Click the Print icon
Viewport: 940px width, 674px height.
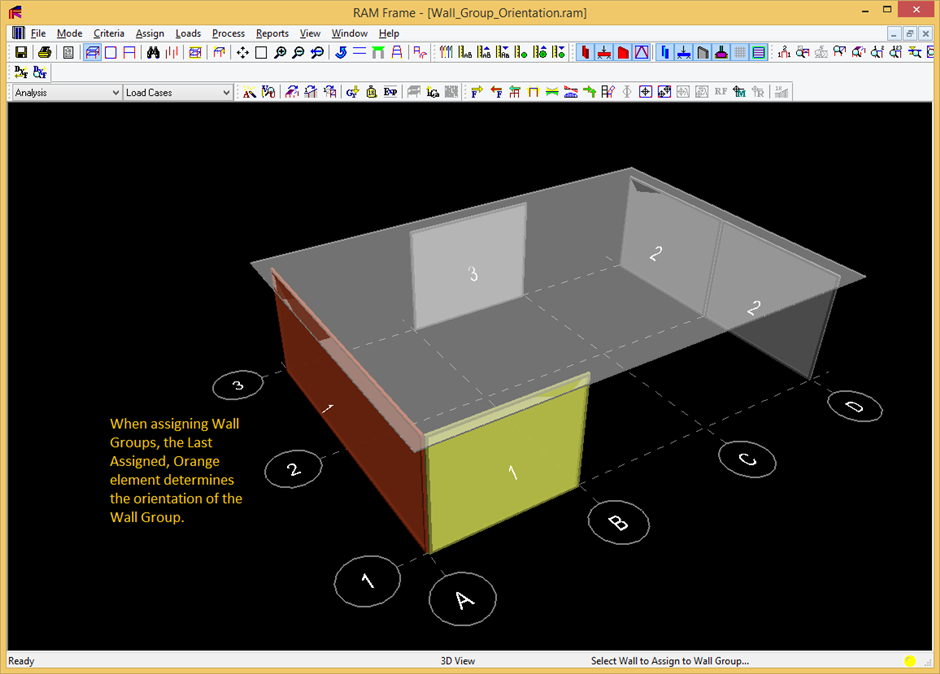tap(45, 53)
